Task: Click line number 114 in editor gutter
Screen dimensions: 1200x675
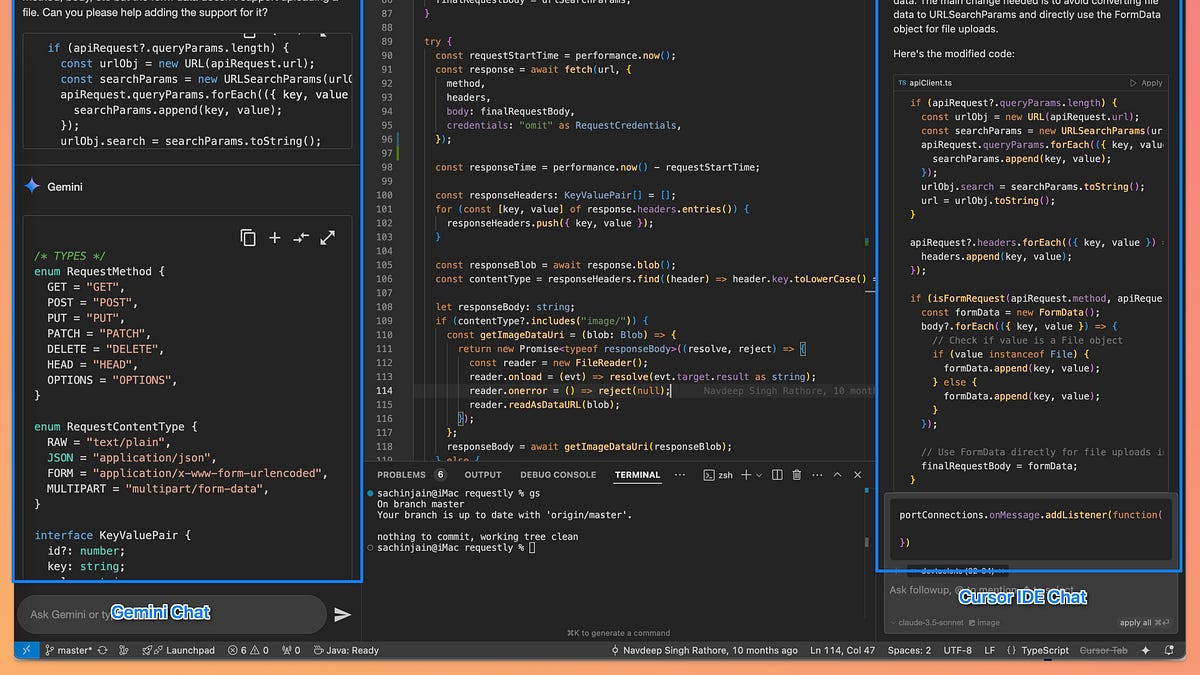Action: (383, 390)
